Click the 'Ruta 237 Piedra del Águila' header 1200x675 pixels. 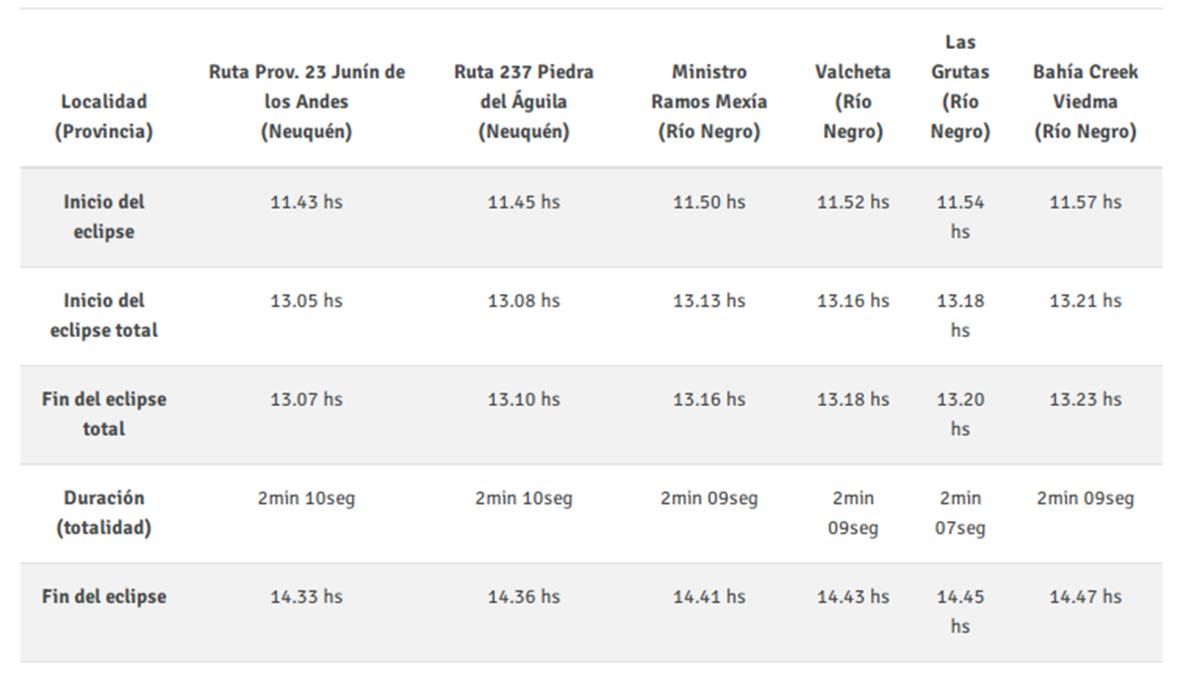523,101
